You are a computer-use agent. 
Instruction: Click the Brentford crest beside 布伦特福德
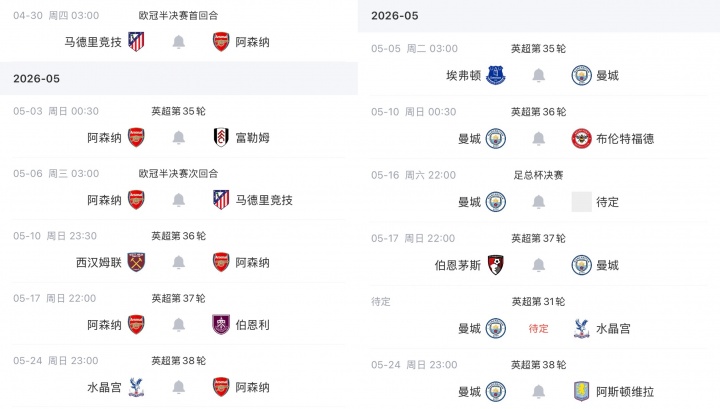[580, 138]
